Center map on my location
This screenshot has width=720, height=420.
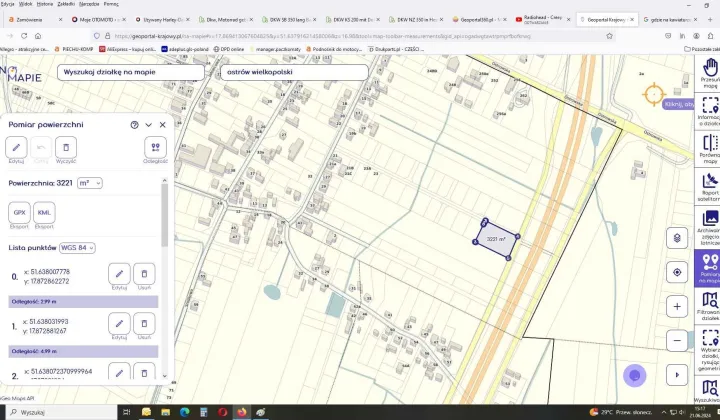click(677, 272)
